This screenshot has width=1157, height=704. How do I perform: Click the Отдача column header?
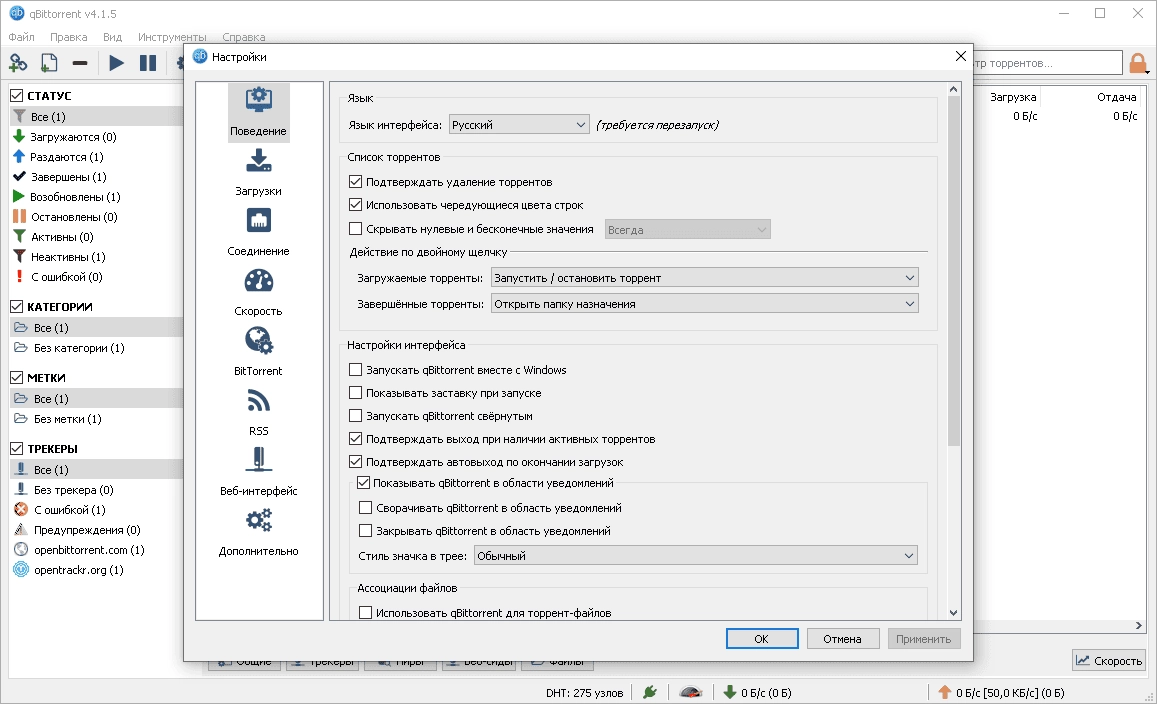1116,97
